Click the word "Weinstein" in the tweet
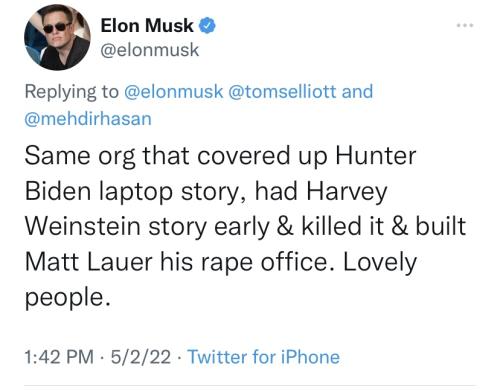500x390 pixels. click(83, 226)
